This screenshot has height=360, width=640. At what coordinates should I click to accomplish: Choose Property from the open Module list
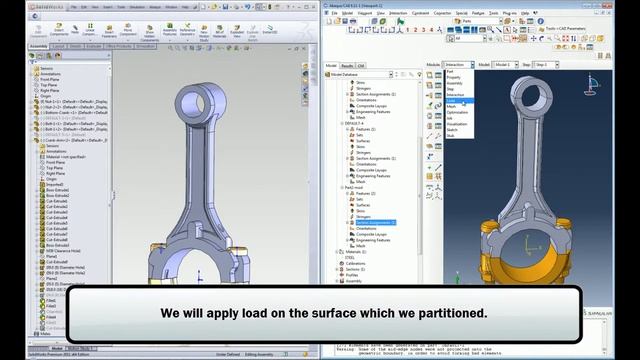click(x=460, y=77)
